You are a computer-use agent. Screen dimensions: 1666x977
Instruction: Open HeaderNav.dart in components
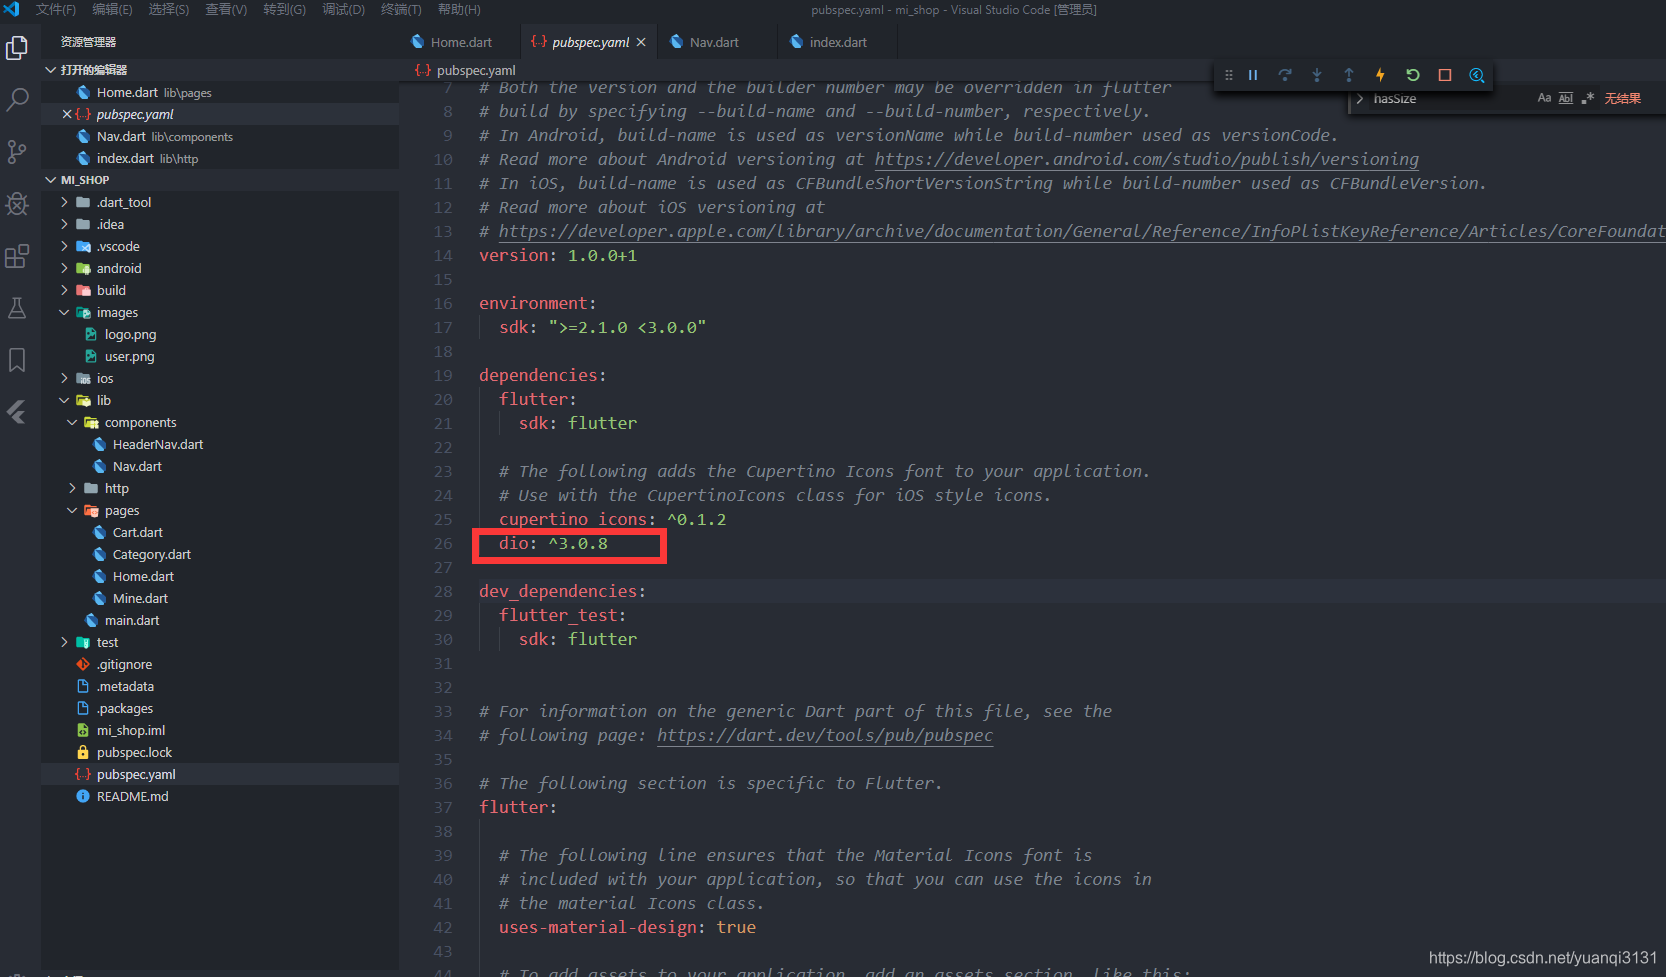pyautogui.click(x=158, y=444)
